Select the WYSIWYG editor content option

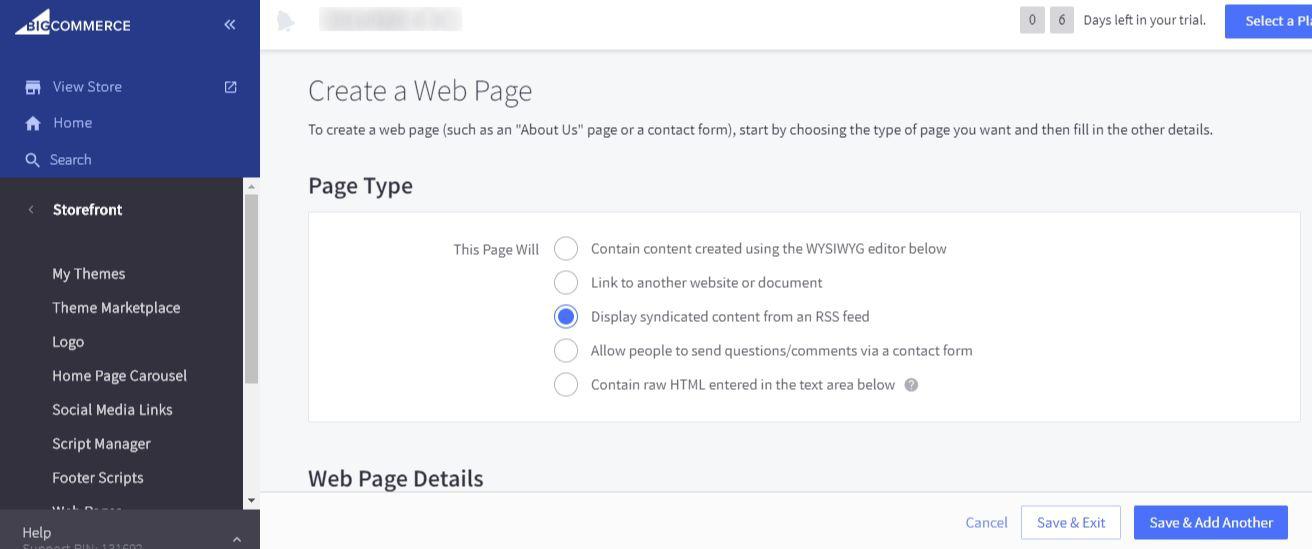click(x=566, y=249)
